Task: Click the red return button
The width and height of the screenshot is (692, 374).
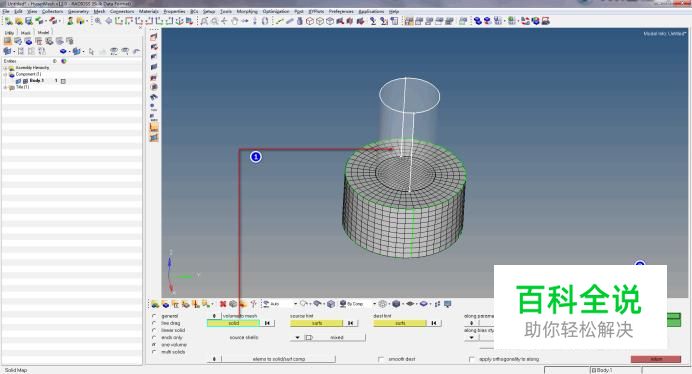Action: click(x=656, y=359)
